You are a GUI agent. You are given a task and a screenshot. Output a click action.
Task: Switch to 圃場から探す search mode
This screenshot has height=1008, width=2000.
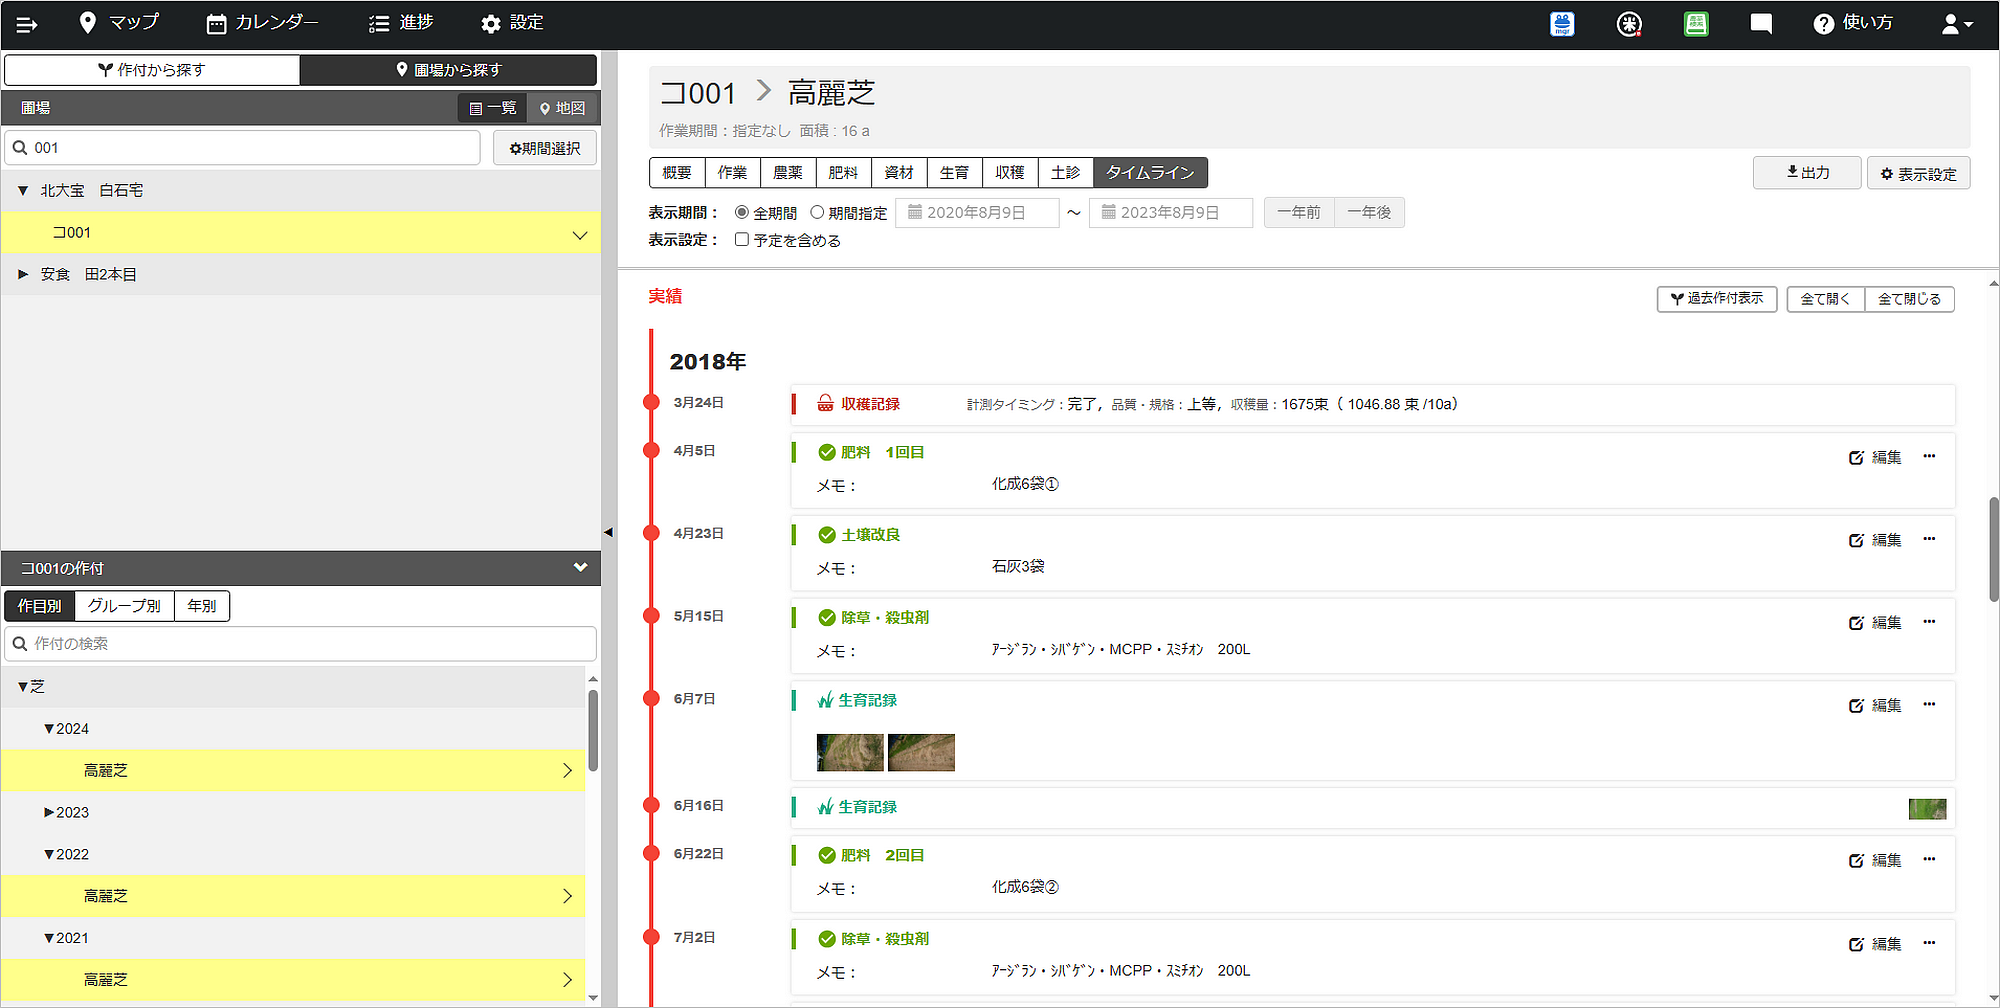pos(448,70)
